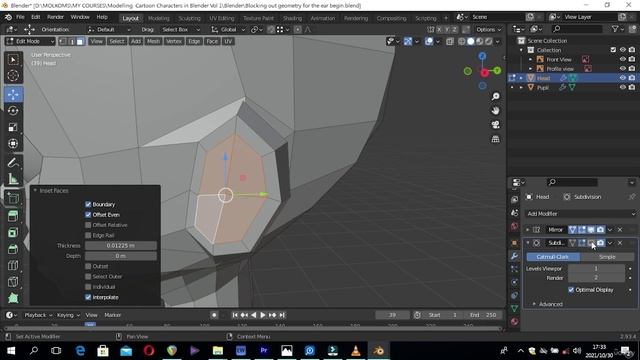This screenshot has width=640, height=360.
Task: Remove the Subdivision modifier
Action: coord(620,243)
